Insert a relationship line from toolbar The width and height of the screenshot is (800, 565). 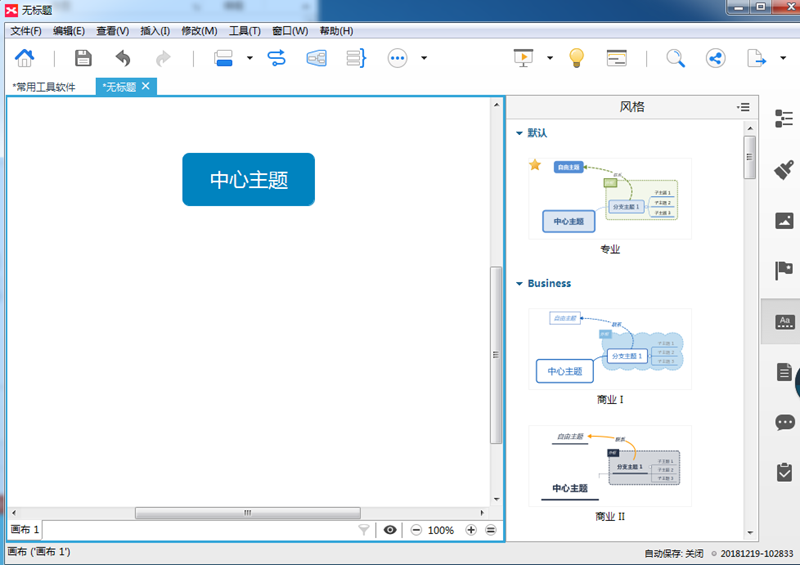point(277,58)
